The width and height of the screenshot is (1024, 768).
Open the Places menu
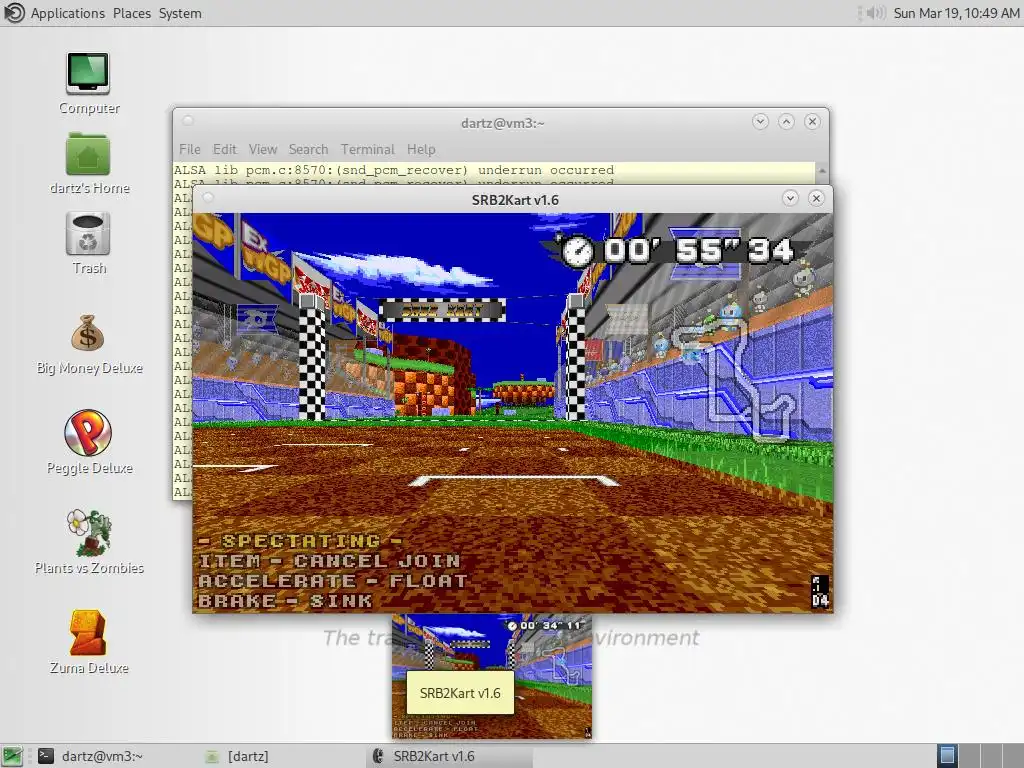[132, 13]
